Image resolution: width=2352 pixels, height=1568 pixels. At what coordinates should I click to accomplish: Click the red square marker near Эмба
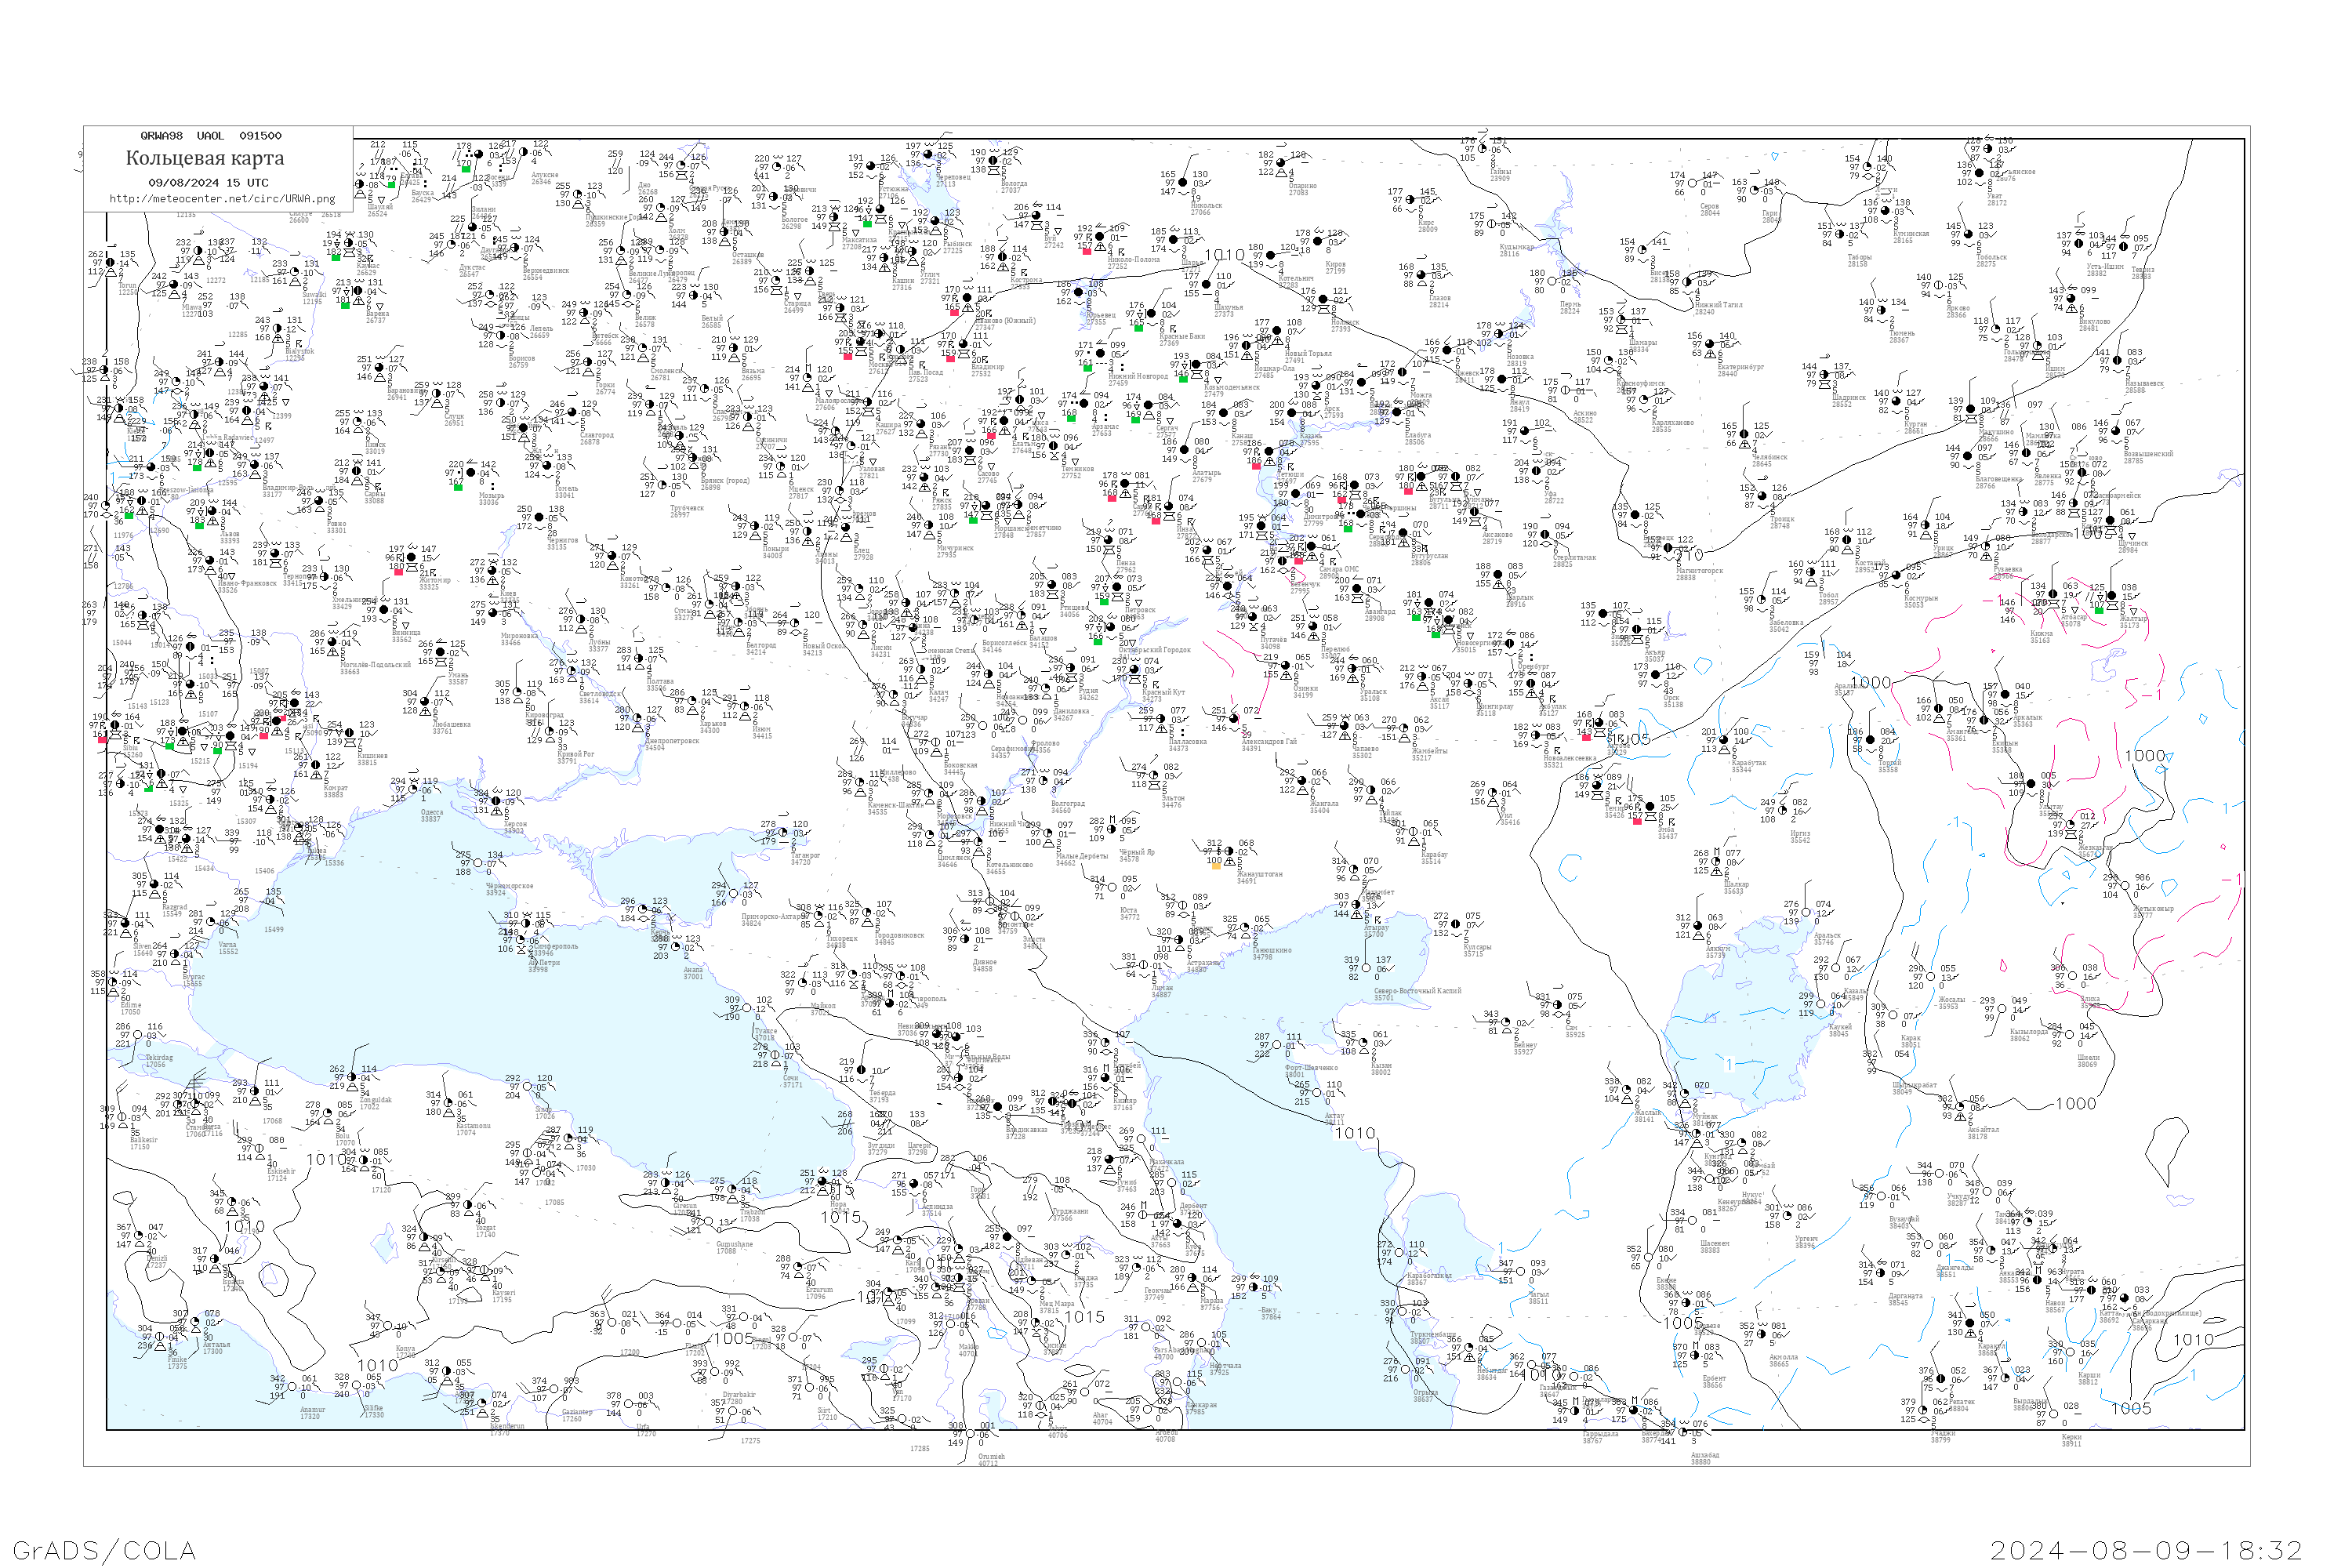click(1637, 822)
